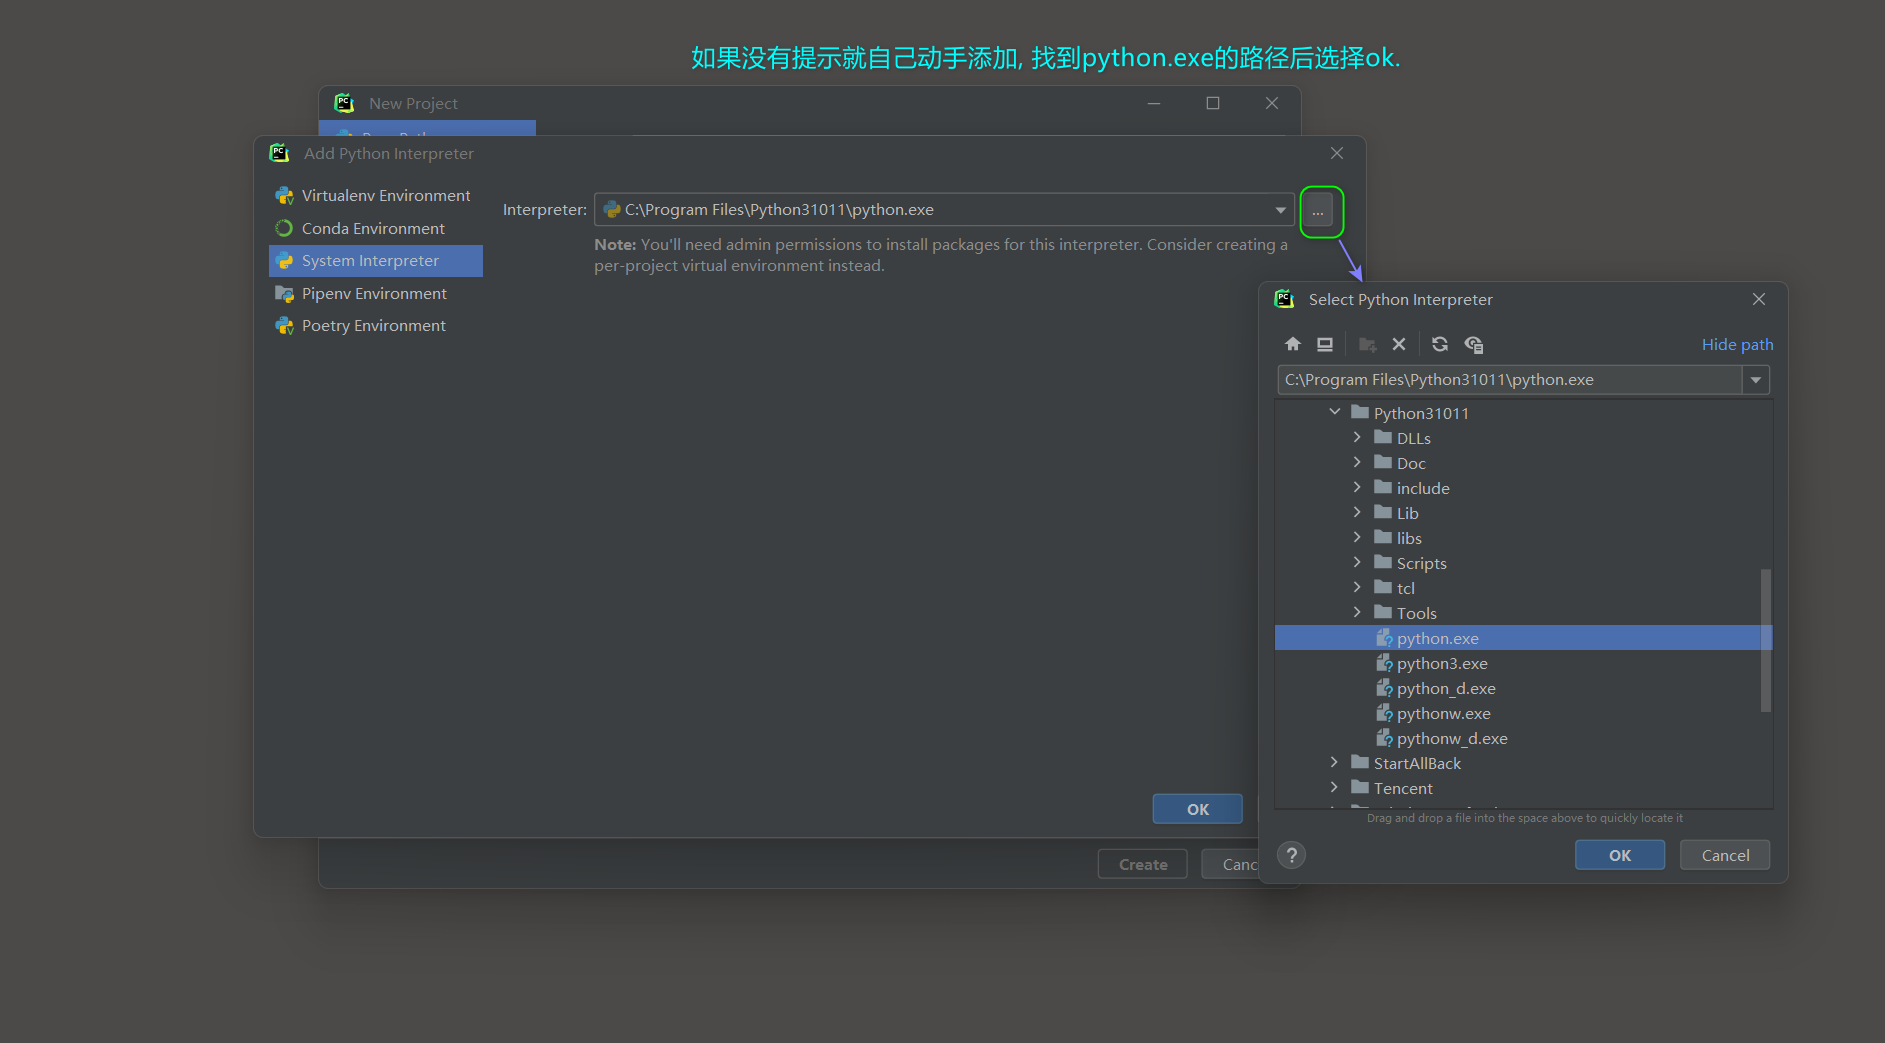Click Scripts folder icon
1885x1043 pixels.
click(x=1383, y=562)
